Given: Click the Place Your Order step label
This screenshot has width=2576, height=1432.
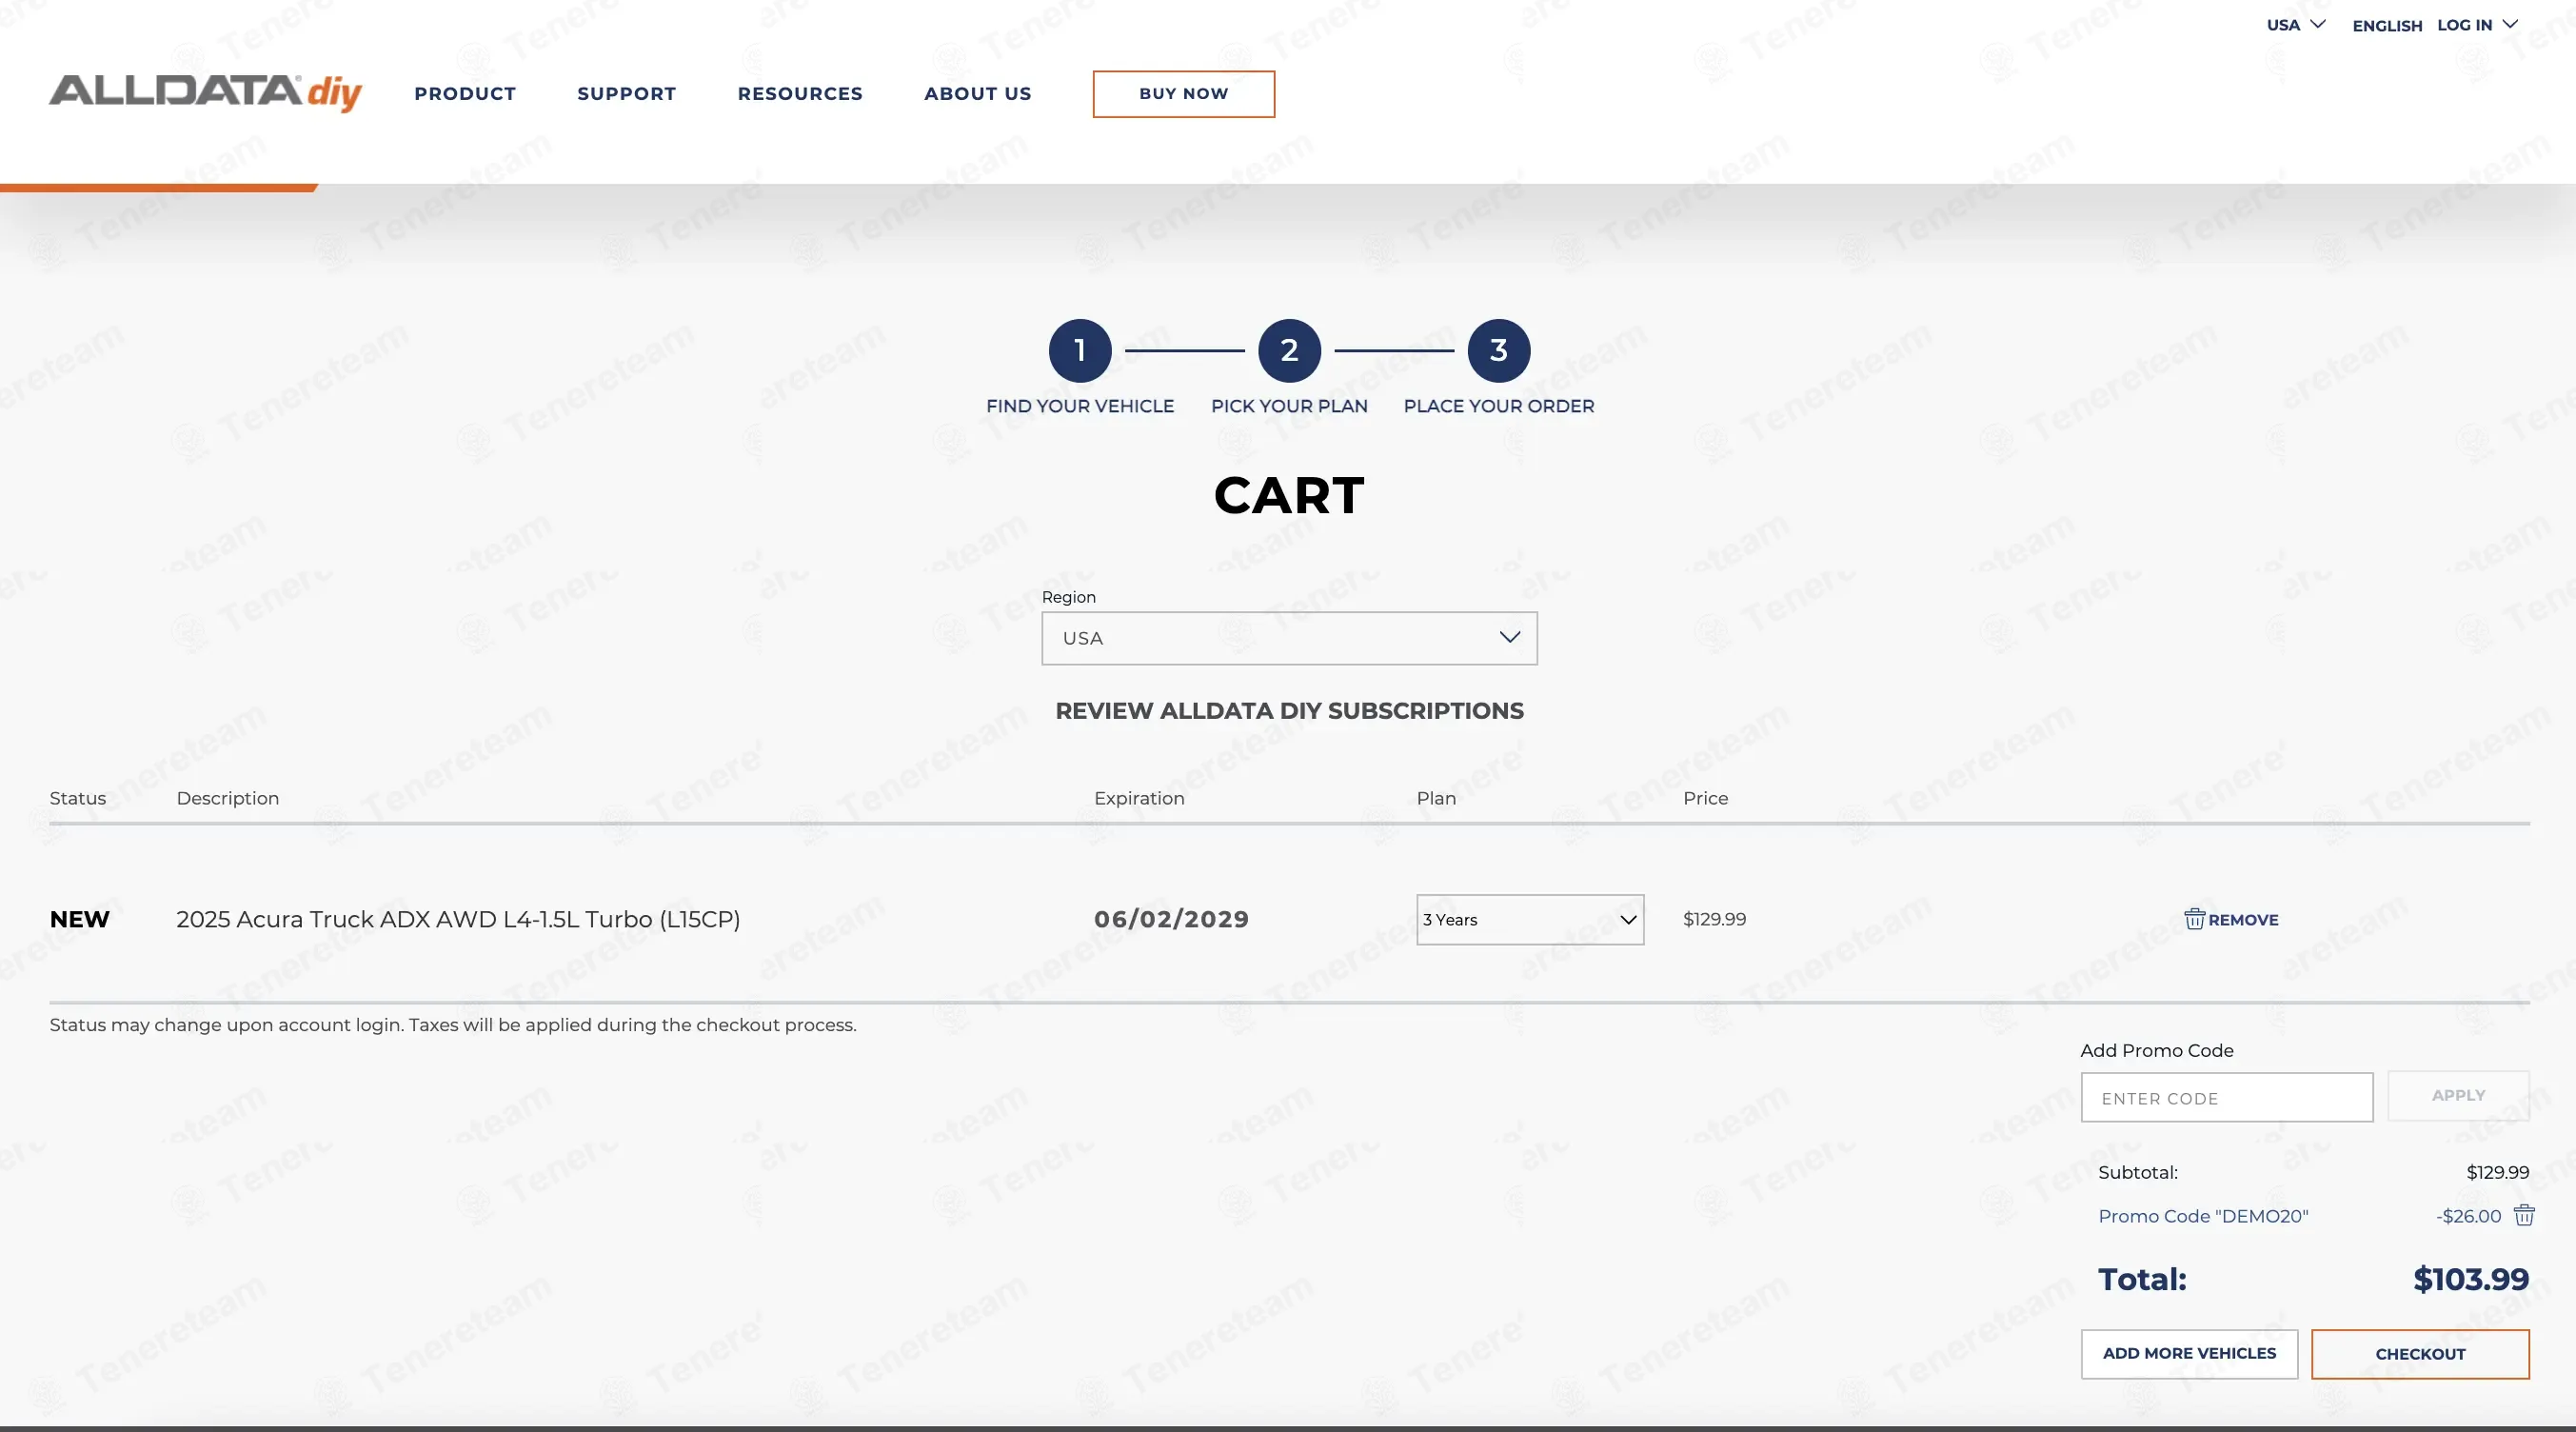Looking at the screenshot, I should pyautogui.click(x=1498, y=406).
